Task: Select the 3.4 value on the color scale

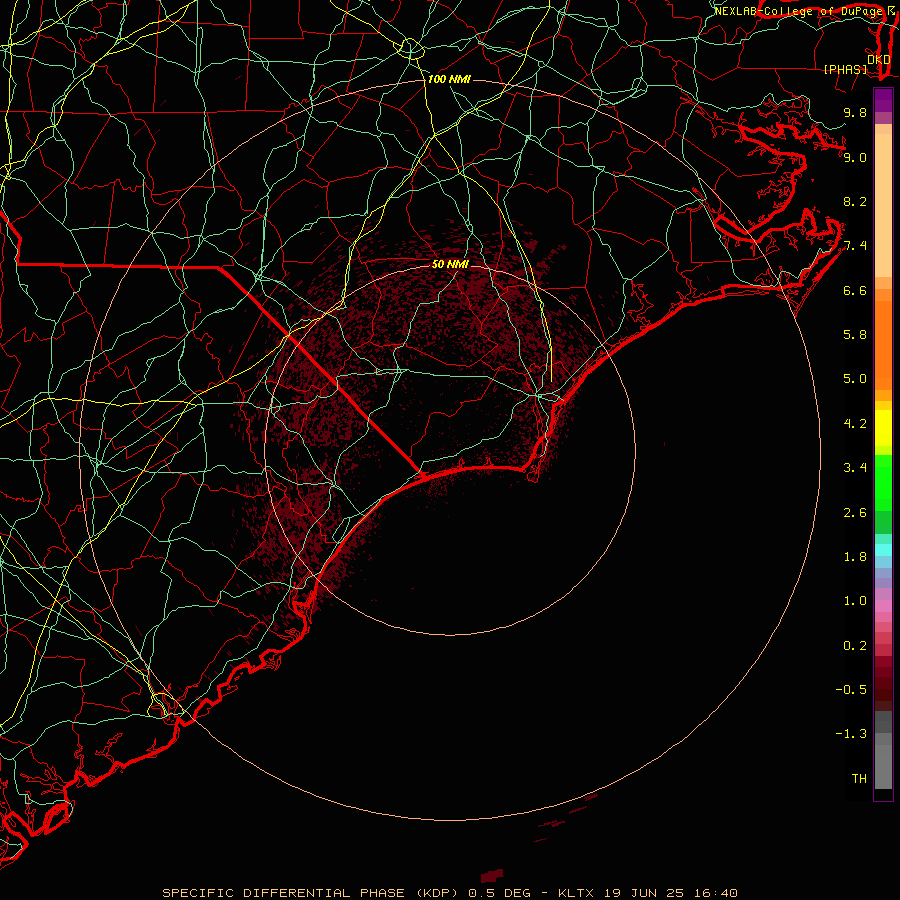Action: pos(855,468)
